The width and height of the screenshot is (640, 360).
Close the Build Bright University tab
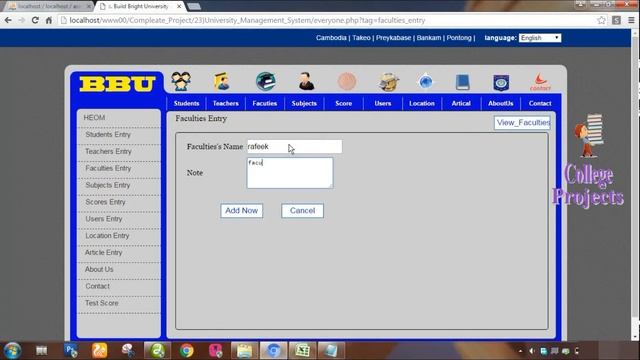coord(179,6)
